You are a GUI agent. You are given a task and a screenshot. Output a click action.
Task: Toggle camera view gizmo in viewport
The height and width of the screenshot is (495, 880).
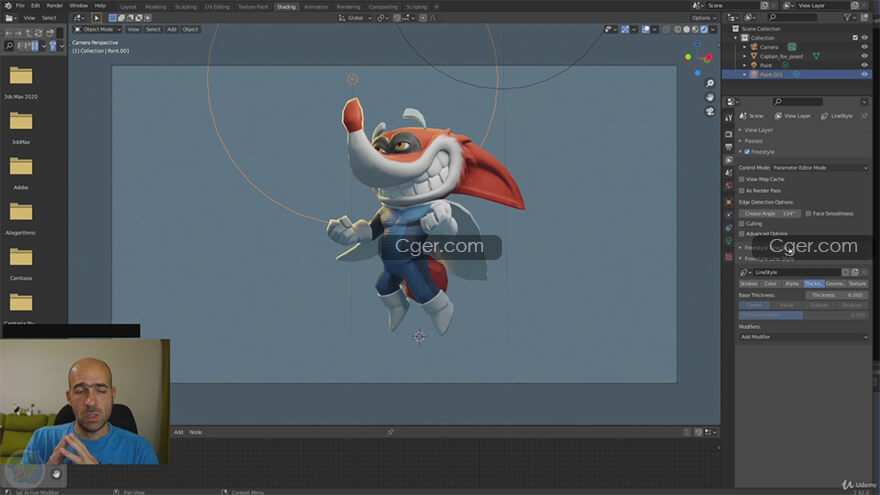710,111
